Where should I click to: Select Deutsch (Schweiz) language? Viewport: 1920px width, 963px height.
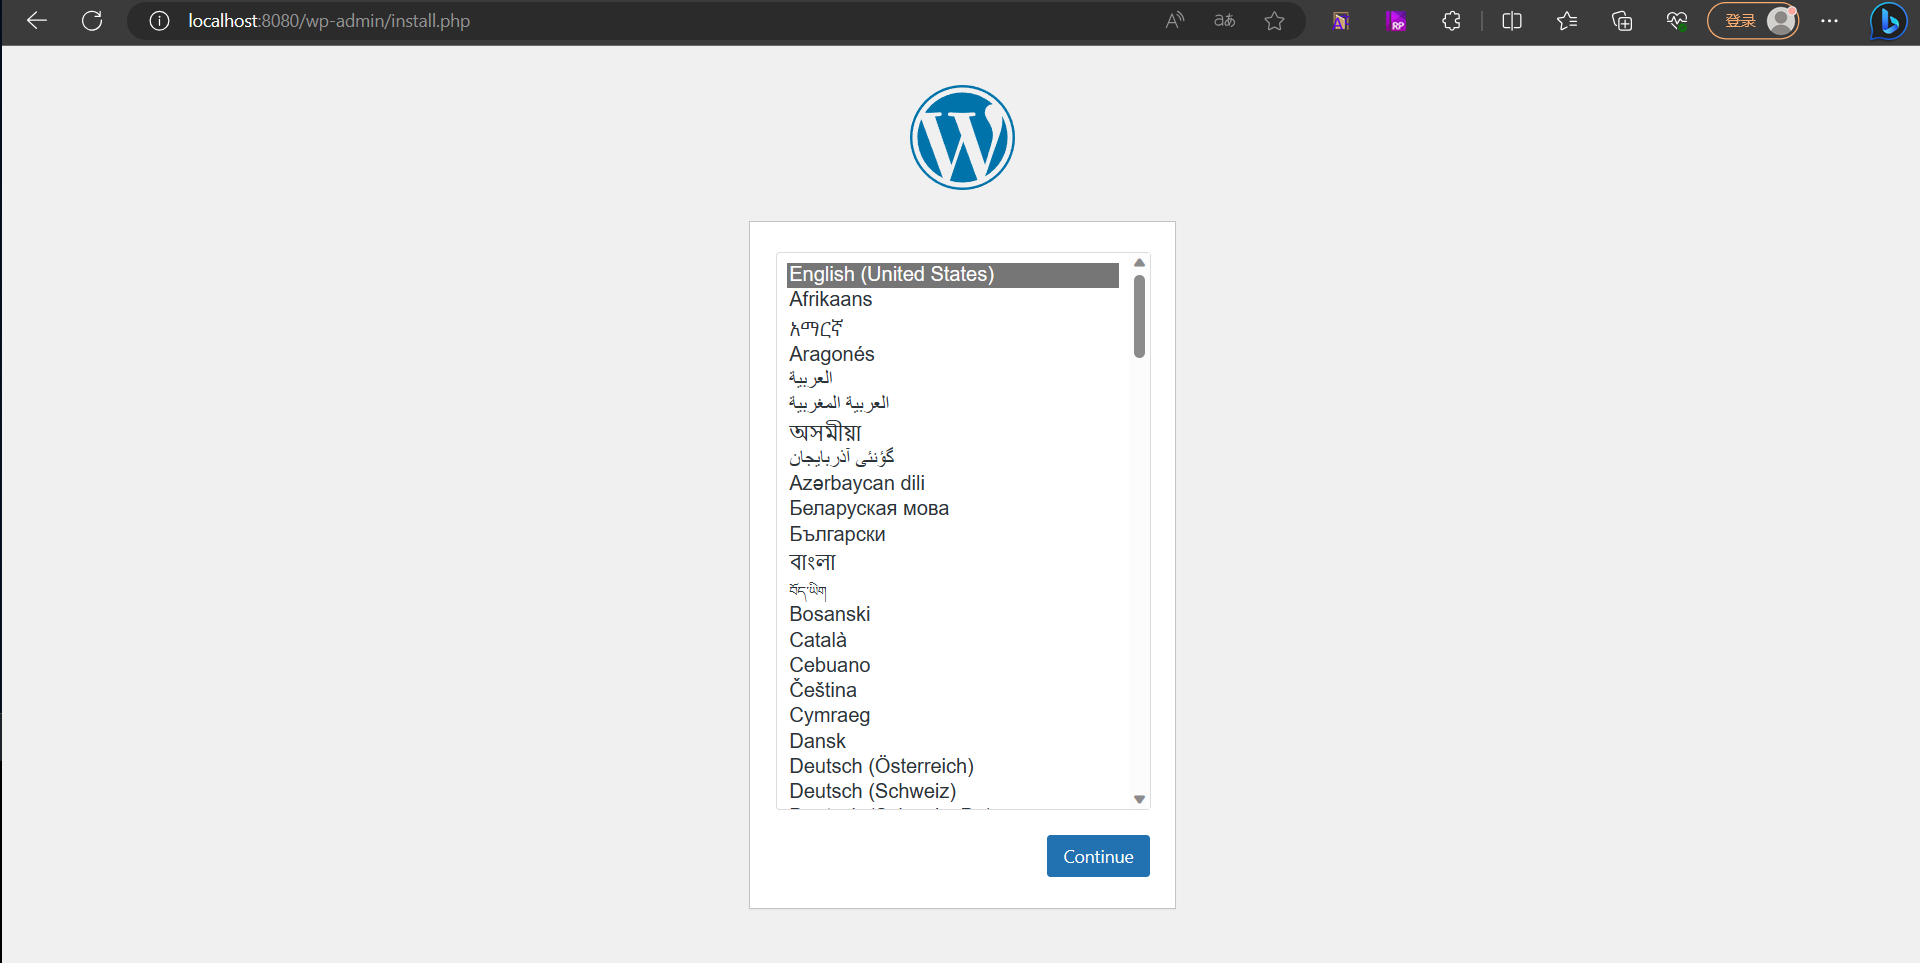pyautogui.click(x=953, y=791)
